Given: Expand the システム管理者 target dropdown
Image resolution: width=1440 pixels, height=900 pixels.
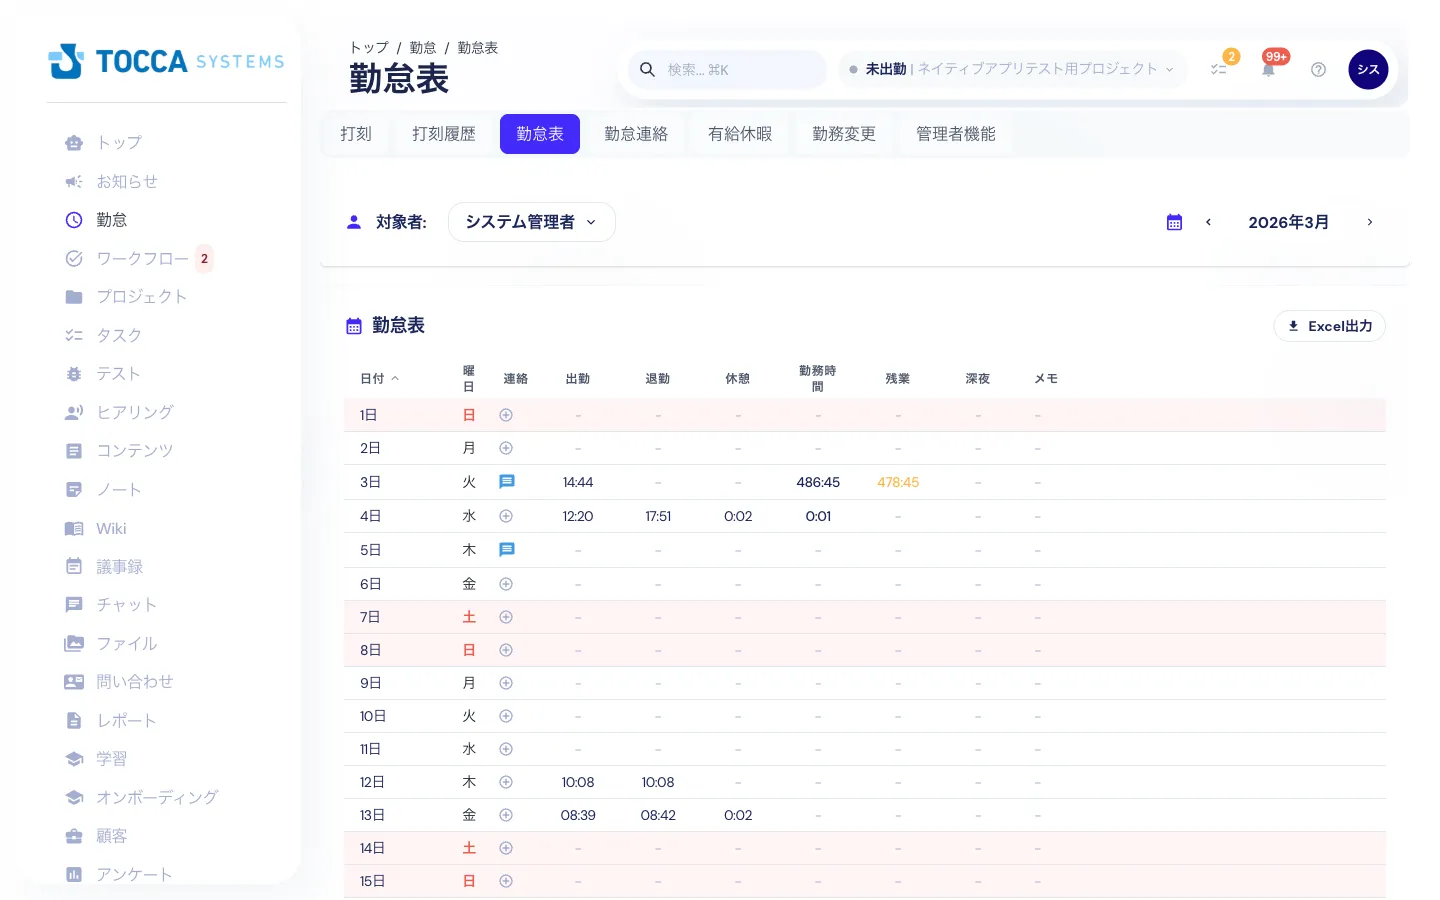Looking at the screenshot, I should coord(531,222).
